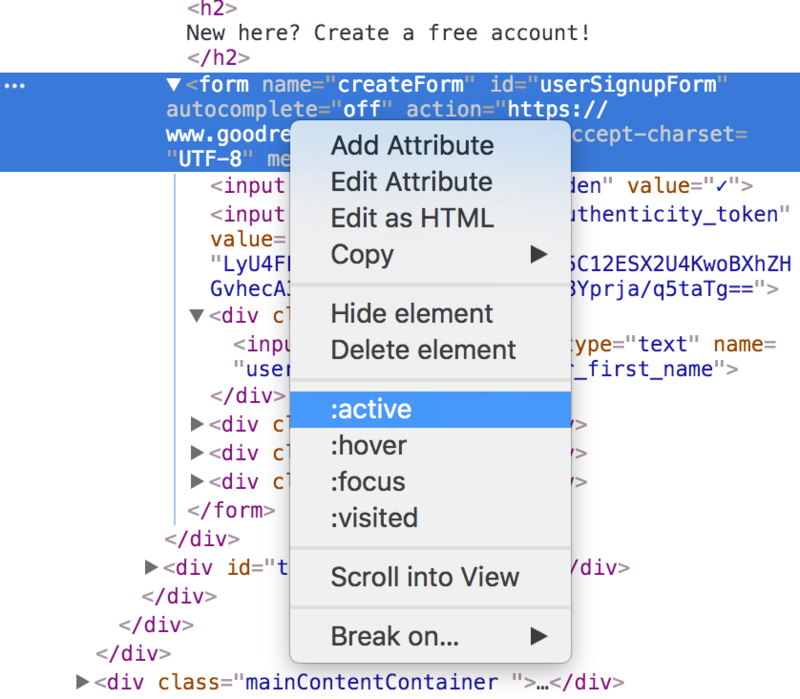Choose Add Attribute from the context menu
The image size is (800, 699).
coord(411,145)
